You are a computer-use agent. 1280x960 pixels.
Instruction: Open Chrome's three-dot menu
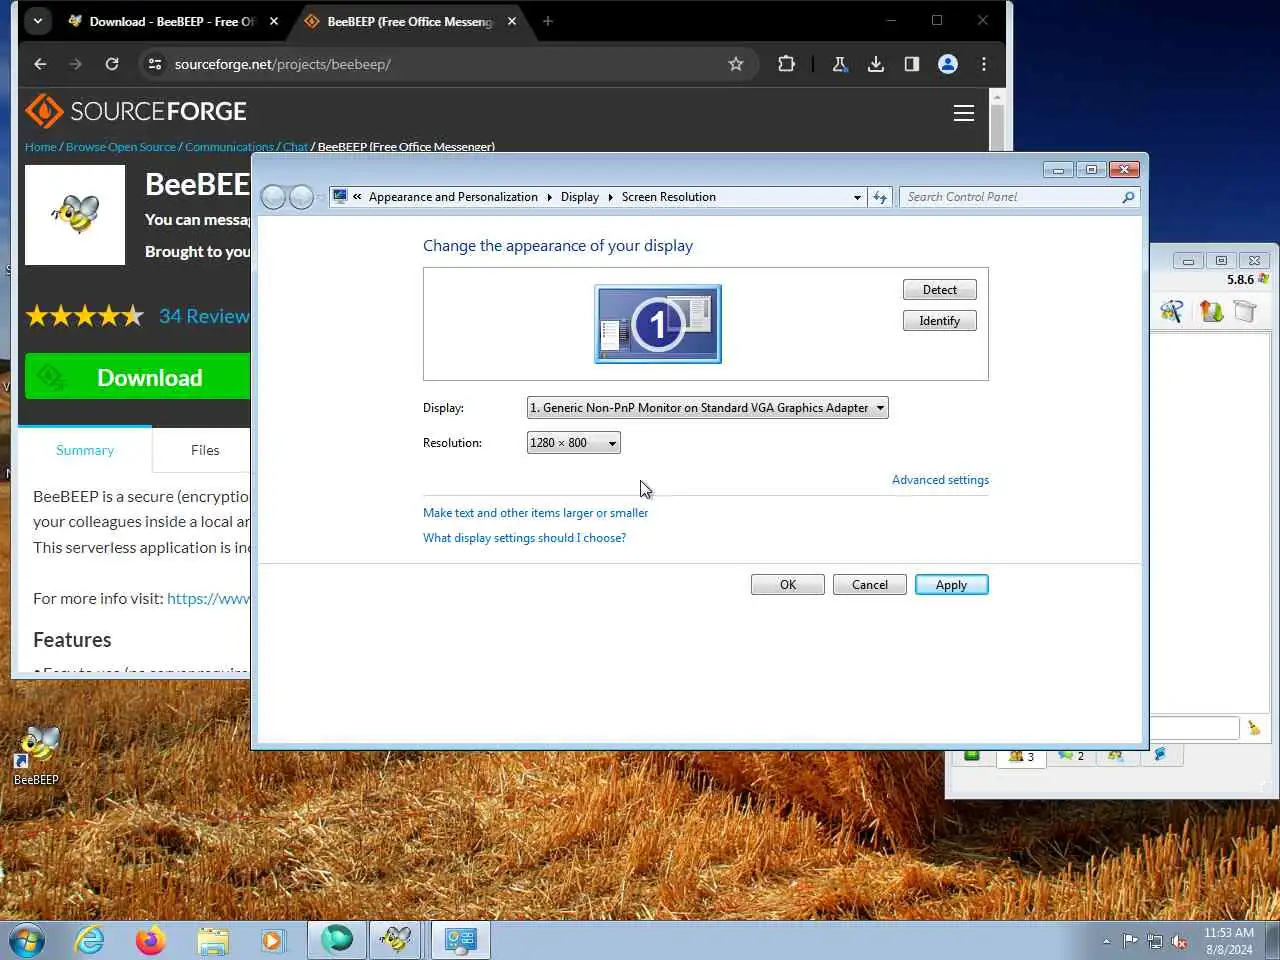pos(984,64)
